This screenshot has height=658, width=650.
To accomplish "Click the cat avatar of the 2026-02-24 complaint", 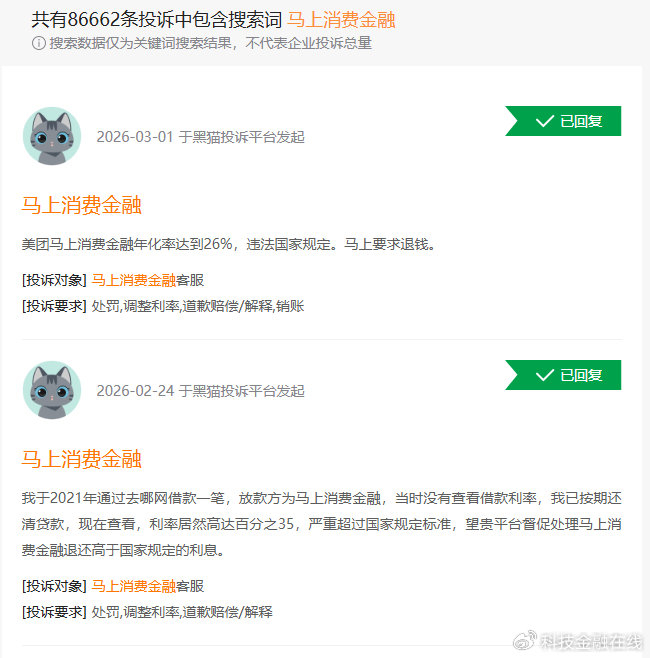I will click(52, 390).
